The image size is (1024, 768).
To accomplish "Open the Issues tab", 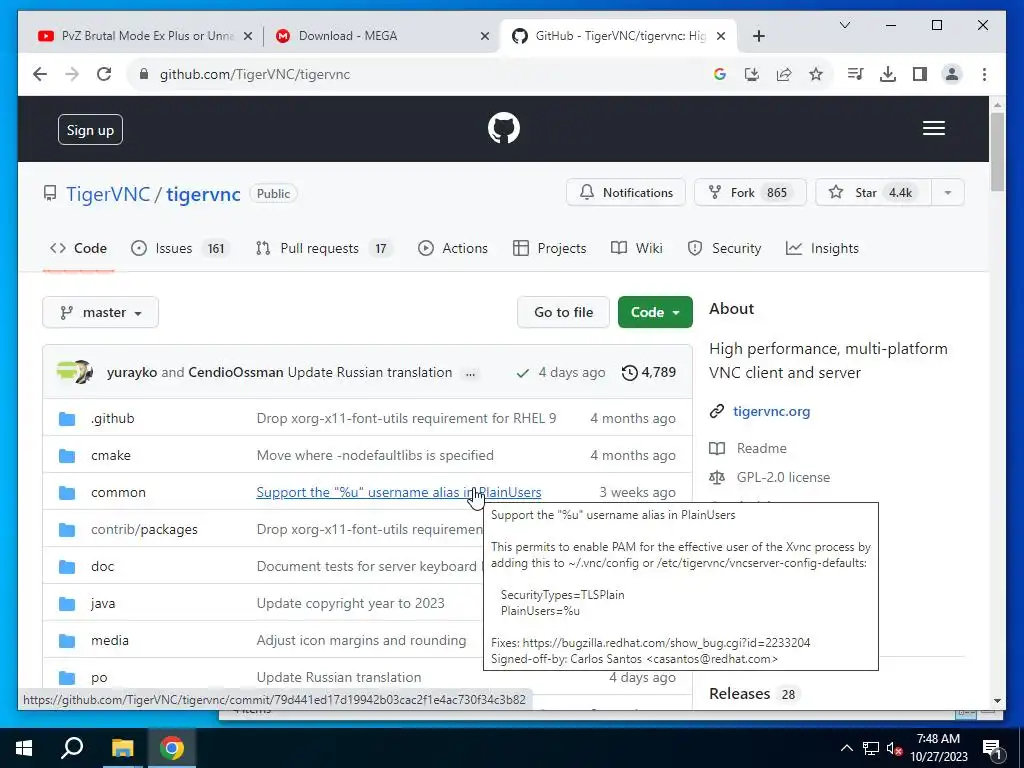I will tap(180, 248).
